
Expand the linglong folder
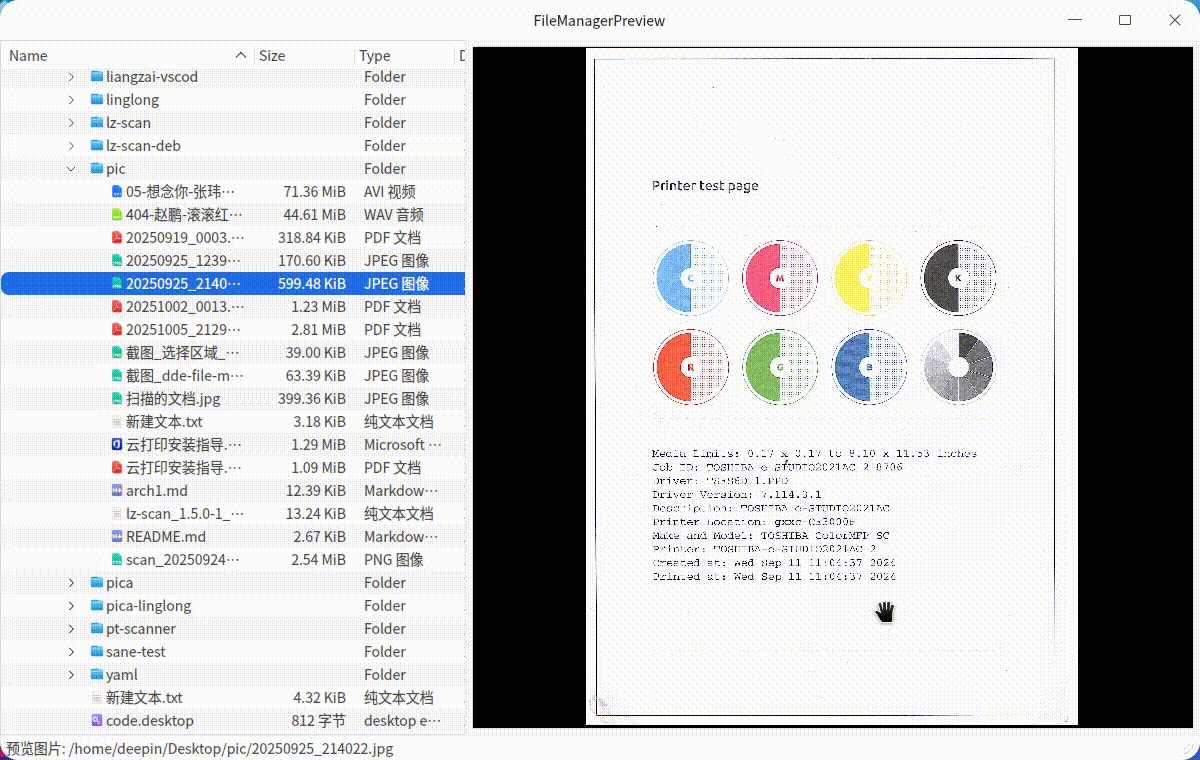[x=71, y=100]
